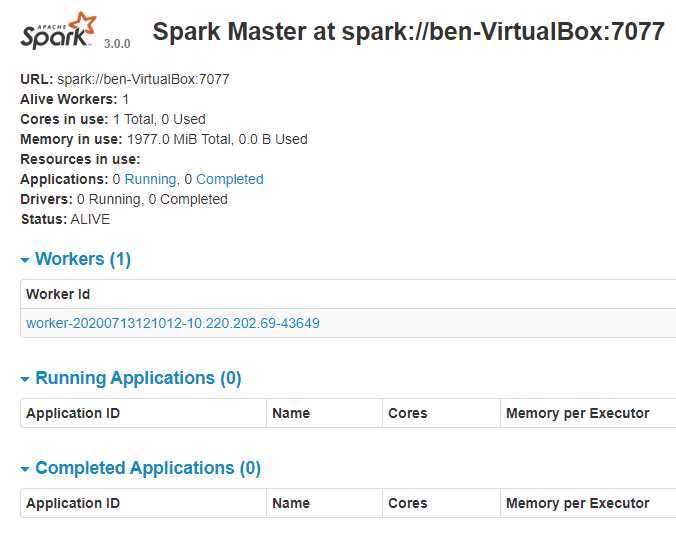Open the Completed Applications (0) heading
Image resolution: width=676 pixels, height=534 pixels.
pyautogui.click(x=148, y=468)
